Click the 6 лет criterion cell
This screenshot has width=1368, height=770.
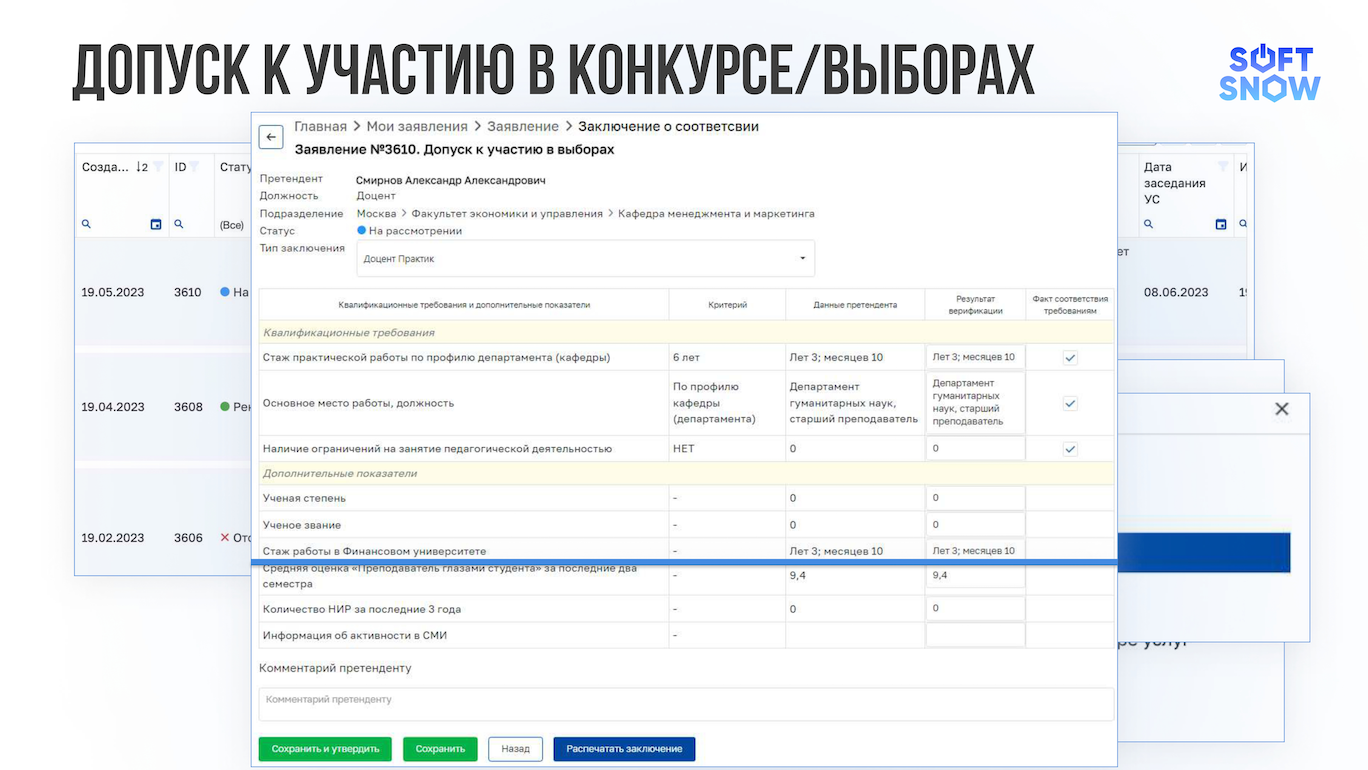726,357
